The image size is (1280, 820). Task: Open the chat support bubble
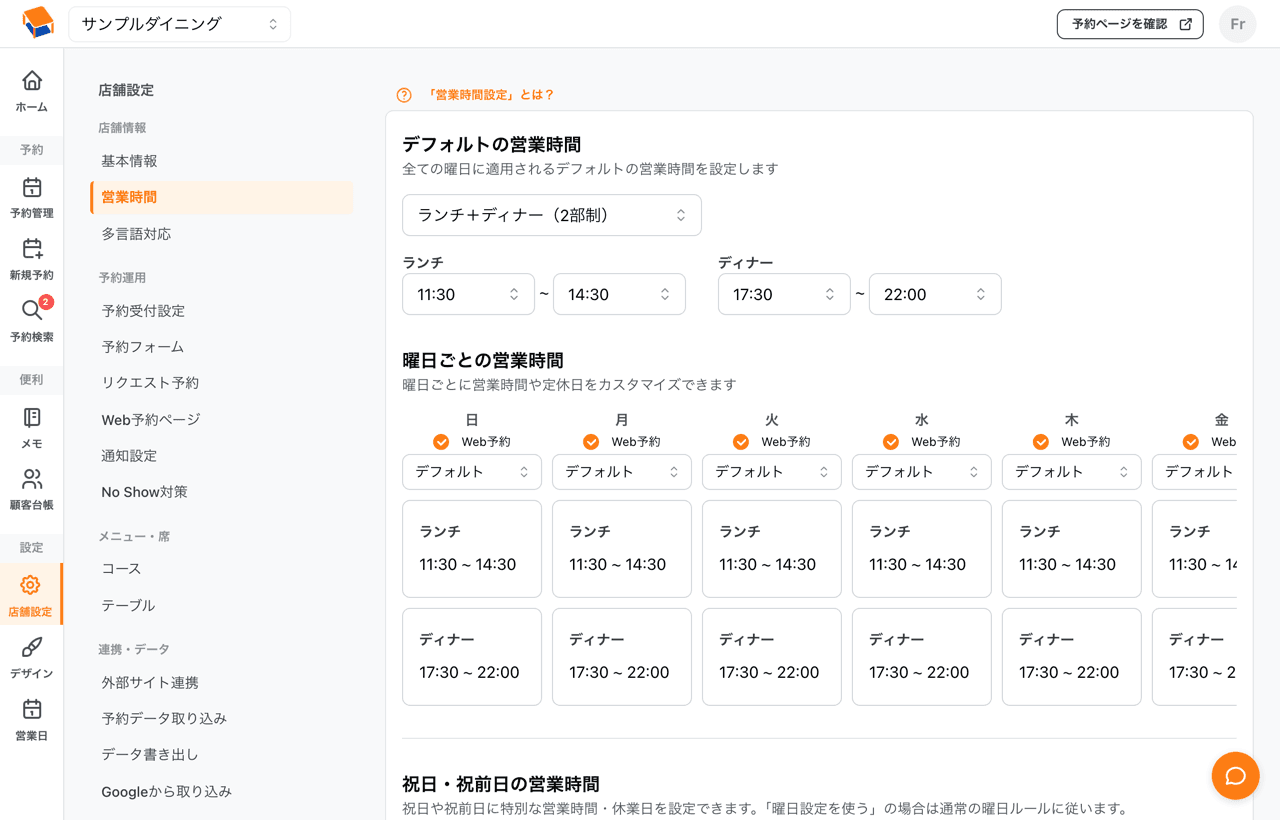[x=1235, y=776]
